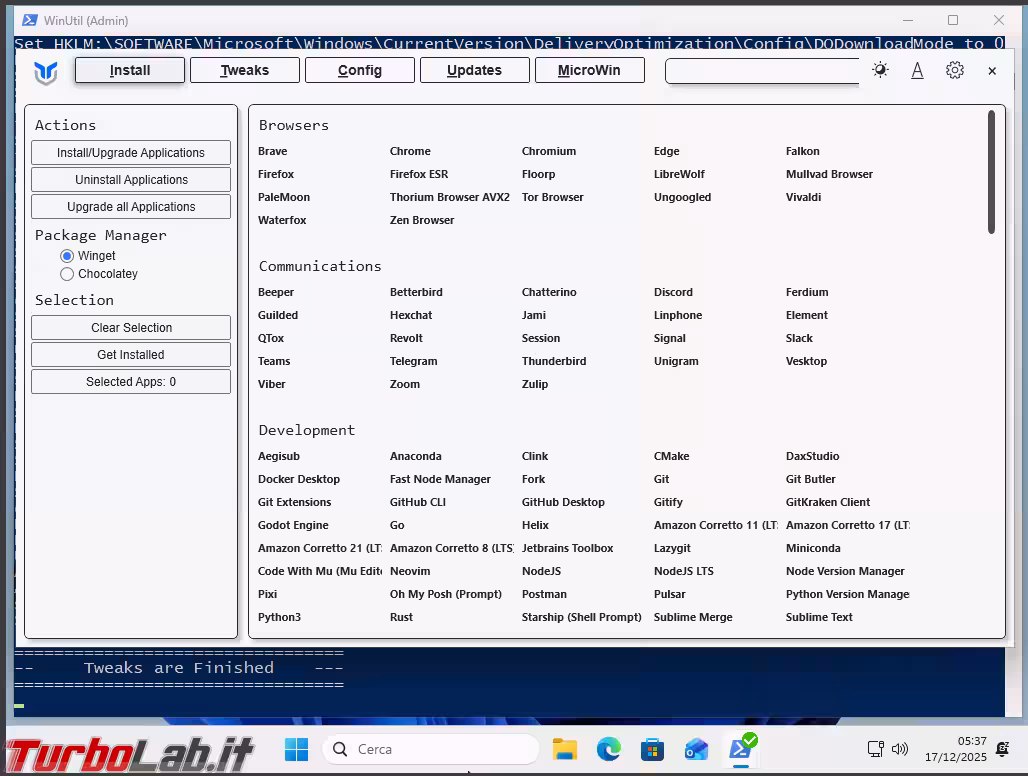Collapse the Development category header
The width and height of the screenshot is (1028, 776).
click(307, 430)
